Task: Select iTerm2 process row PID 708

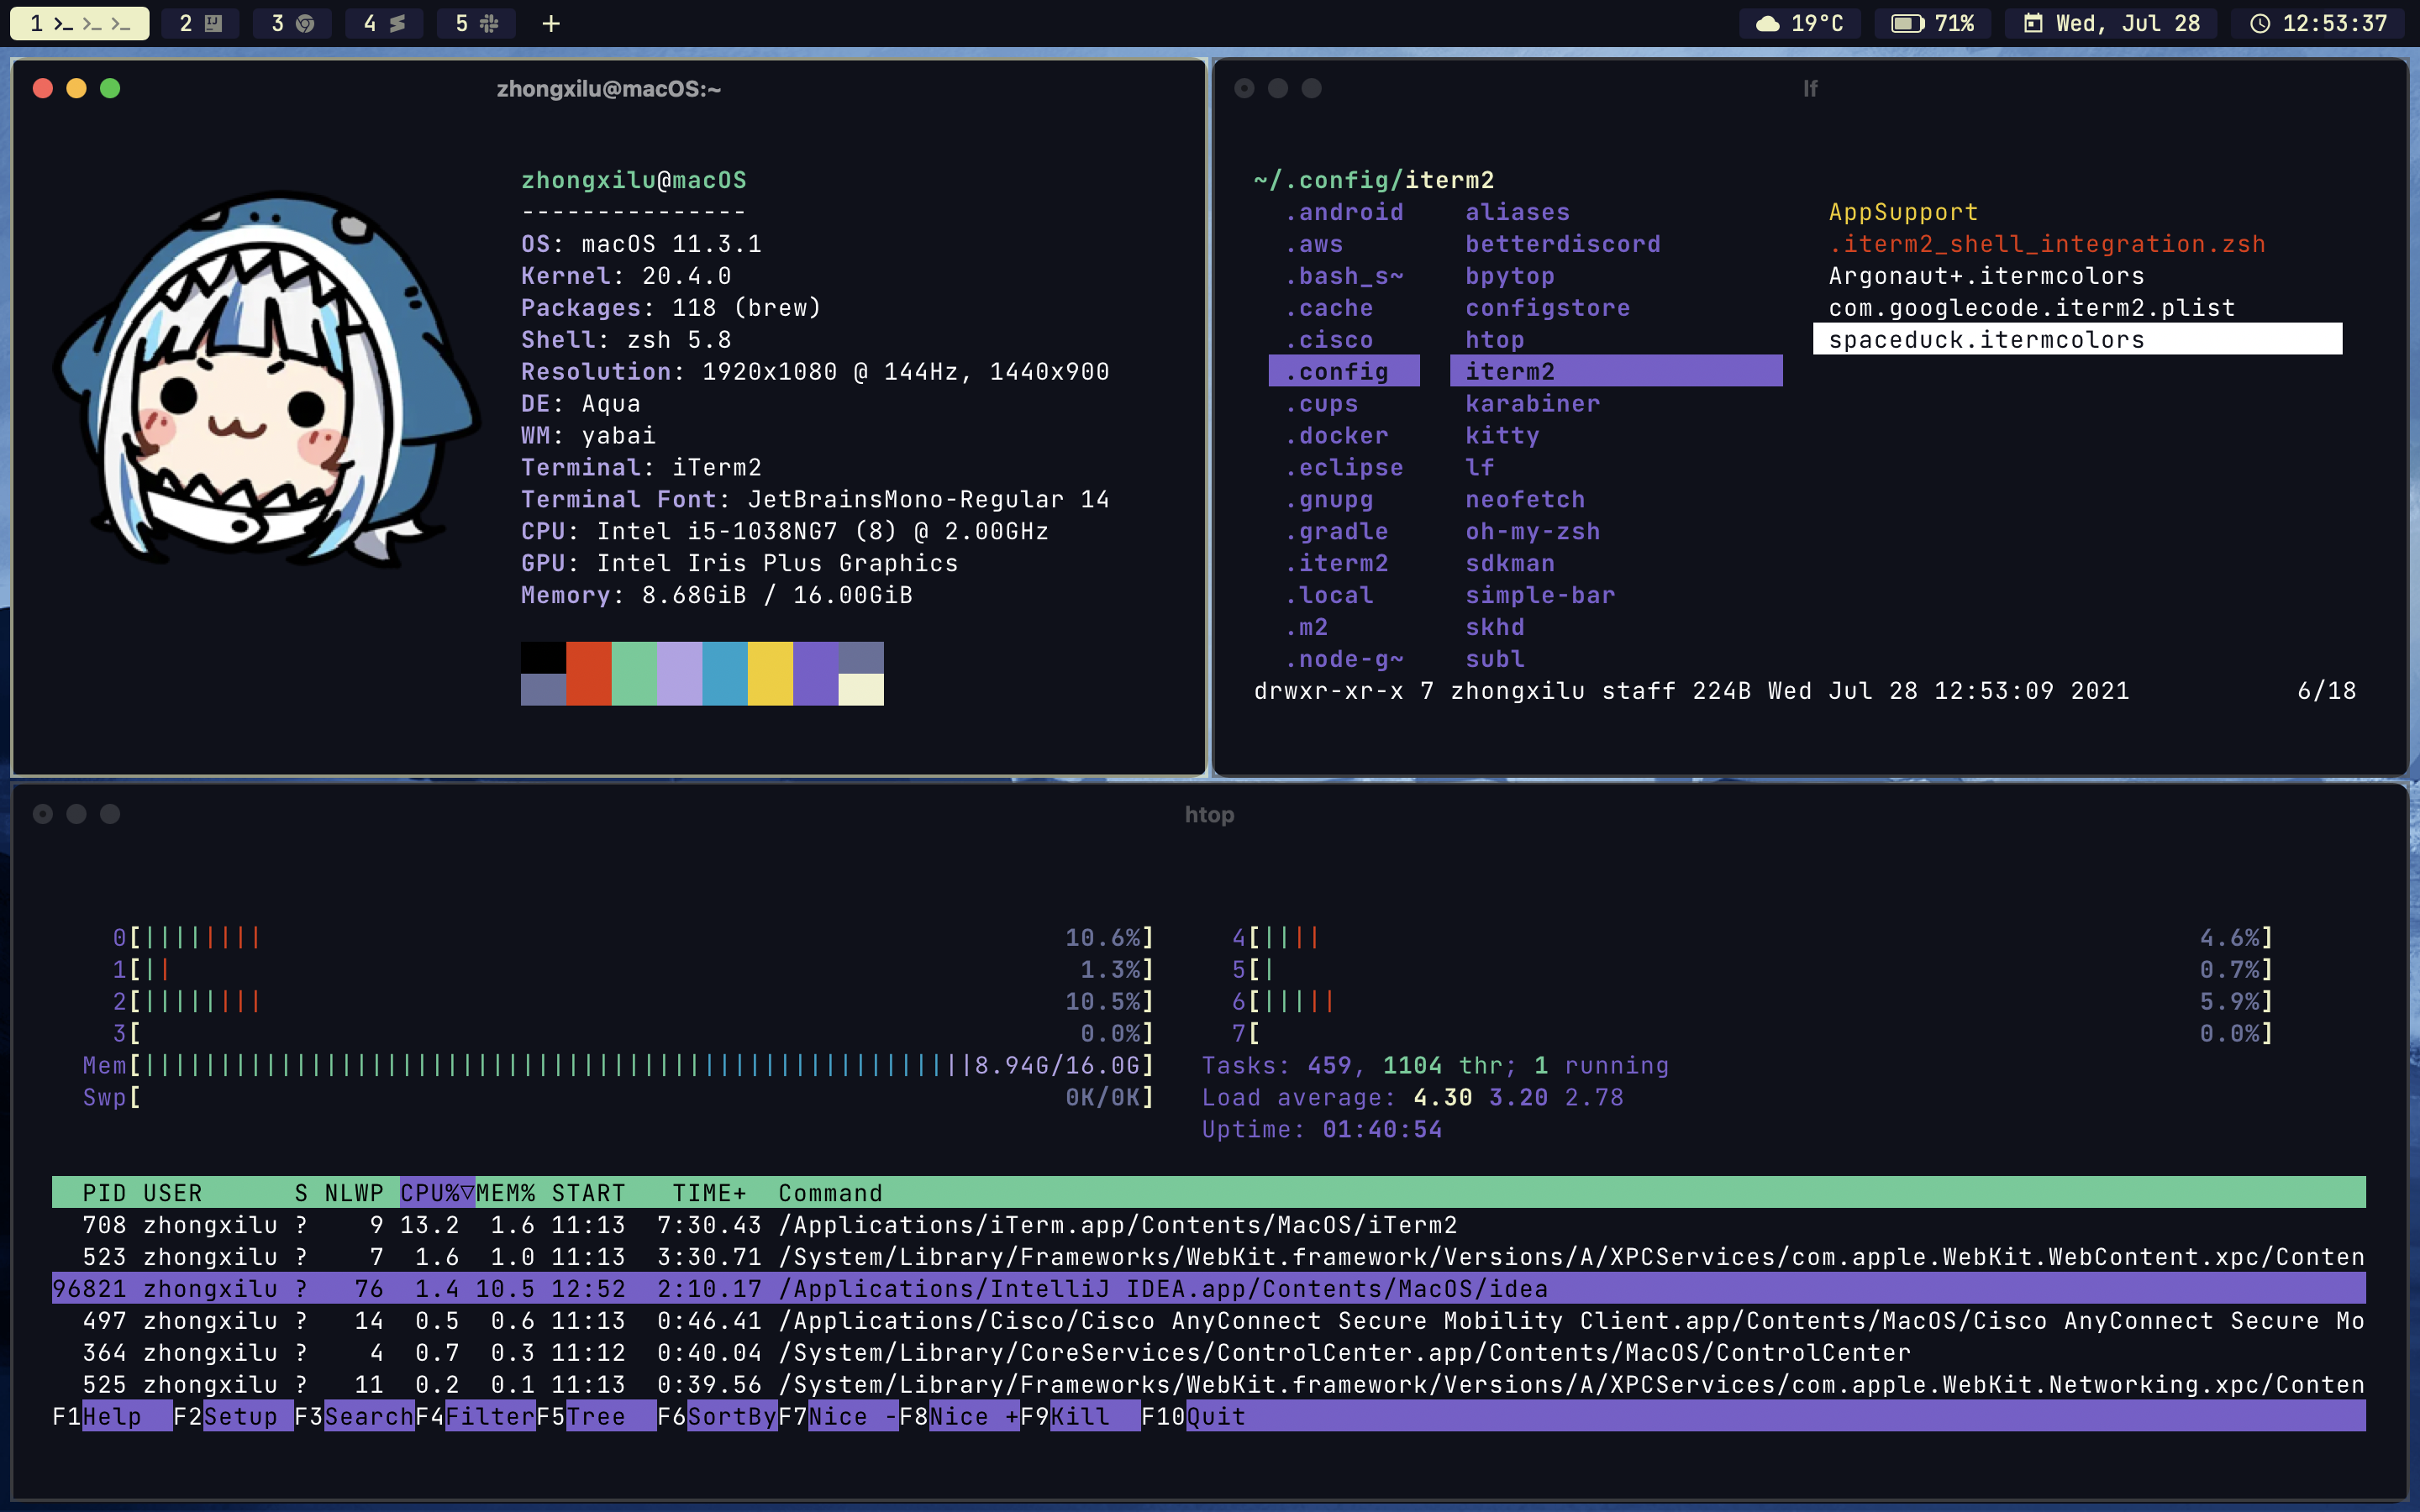Action: click(x=1208, y=1225)
